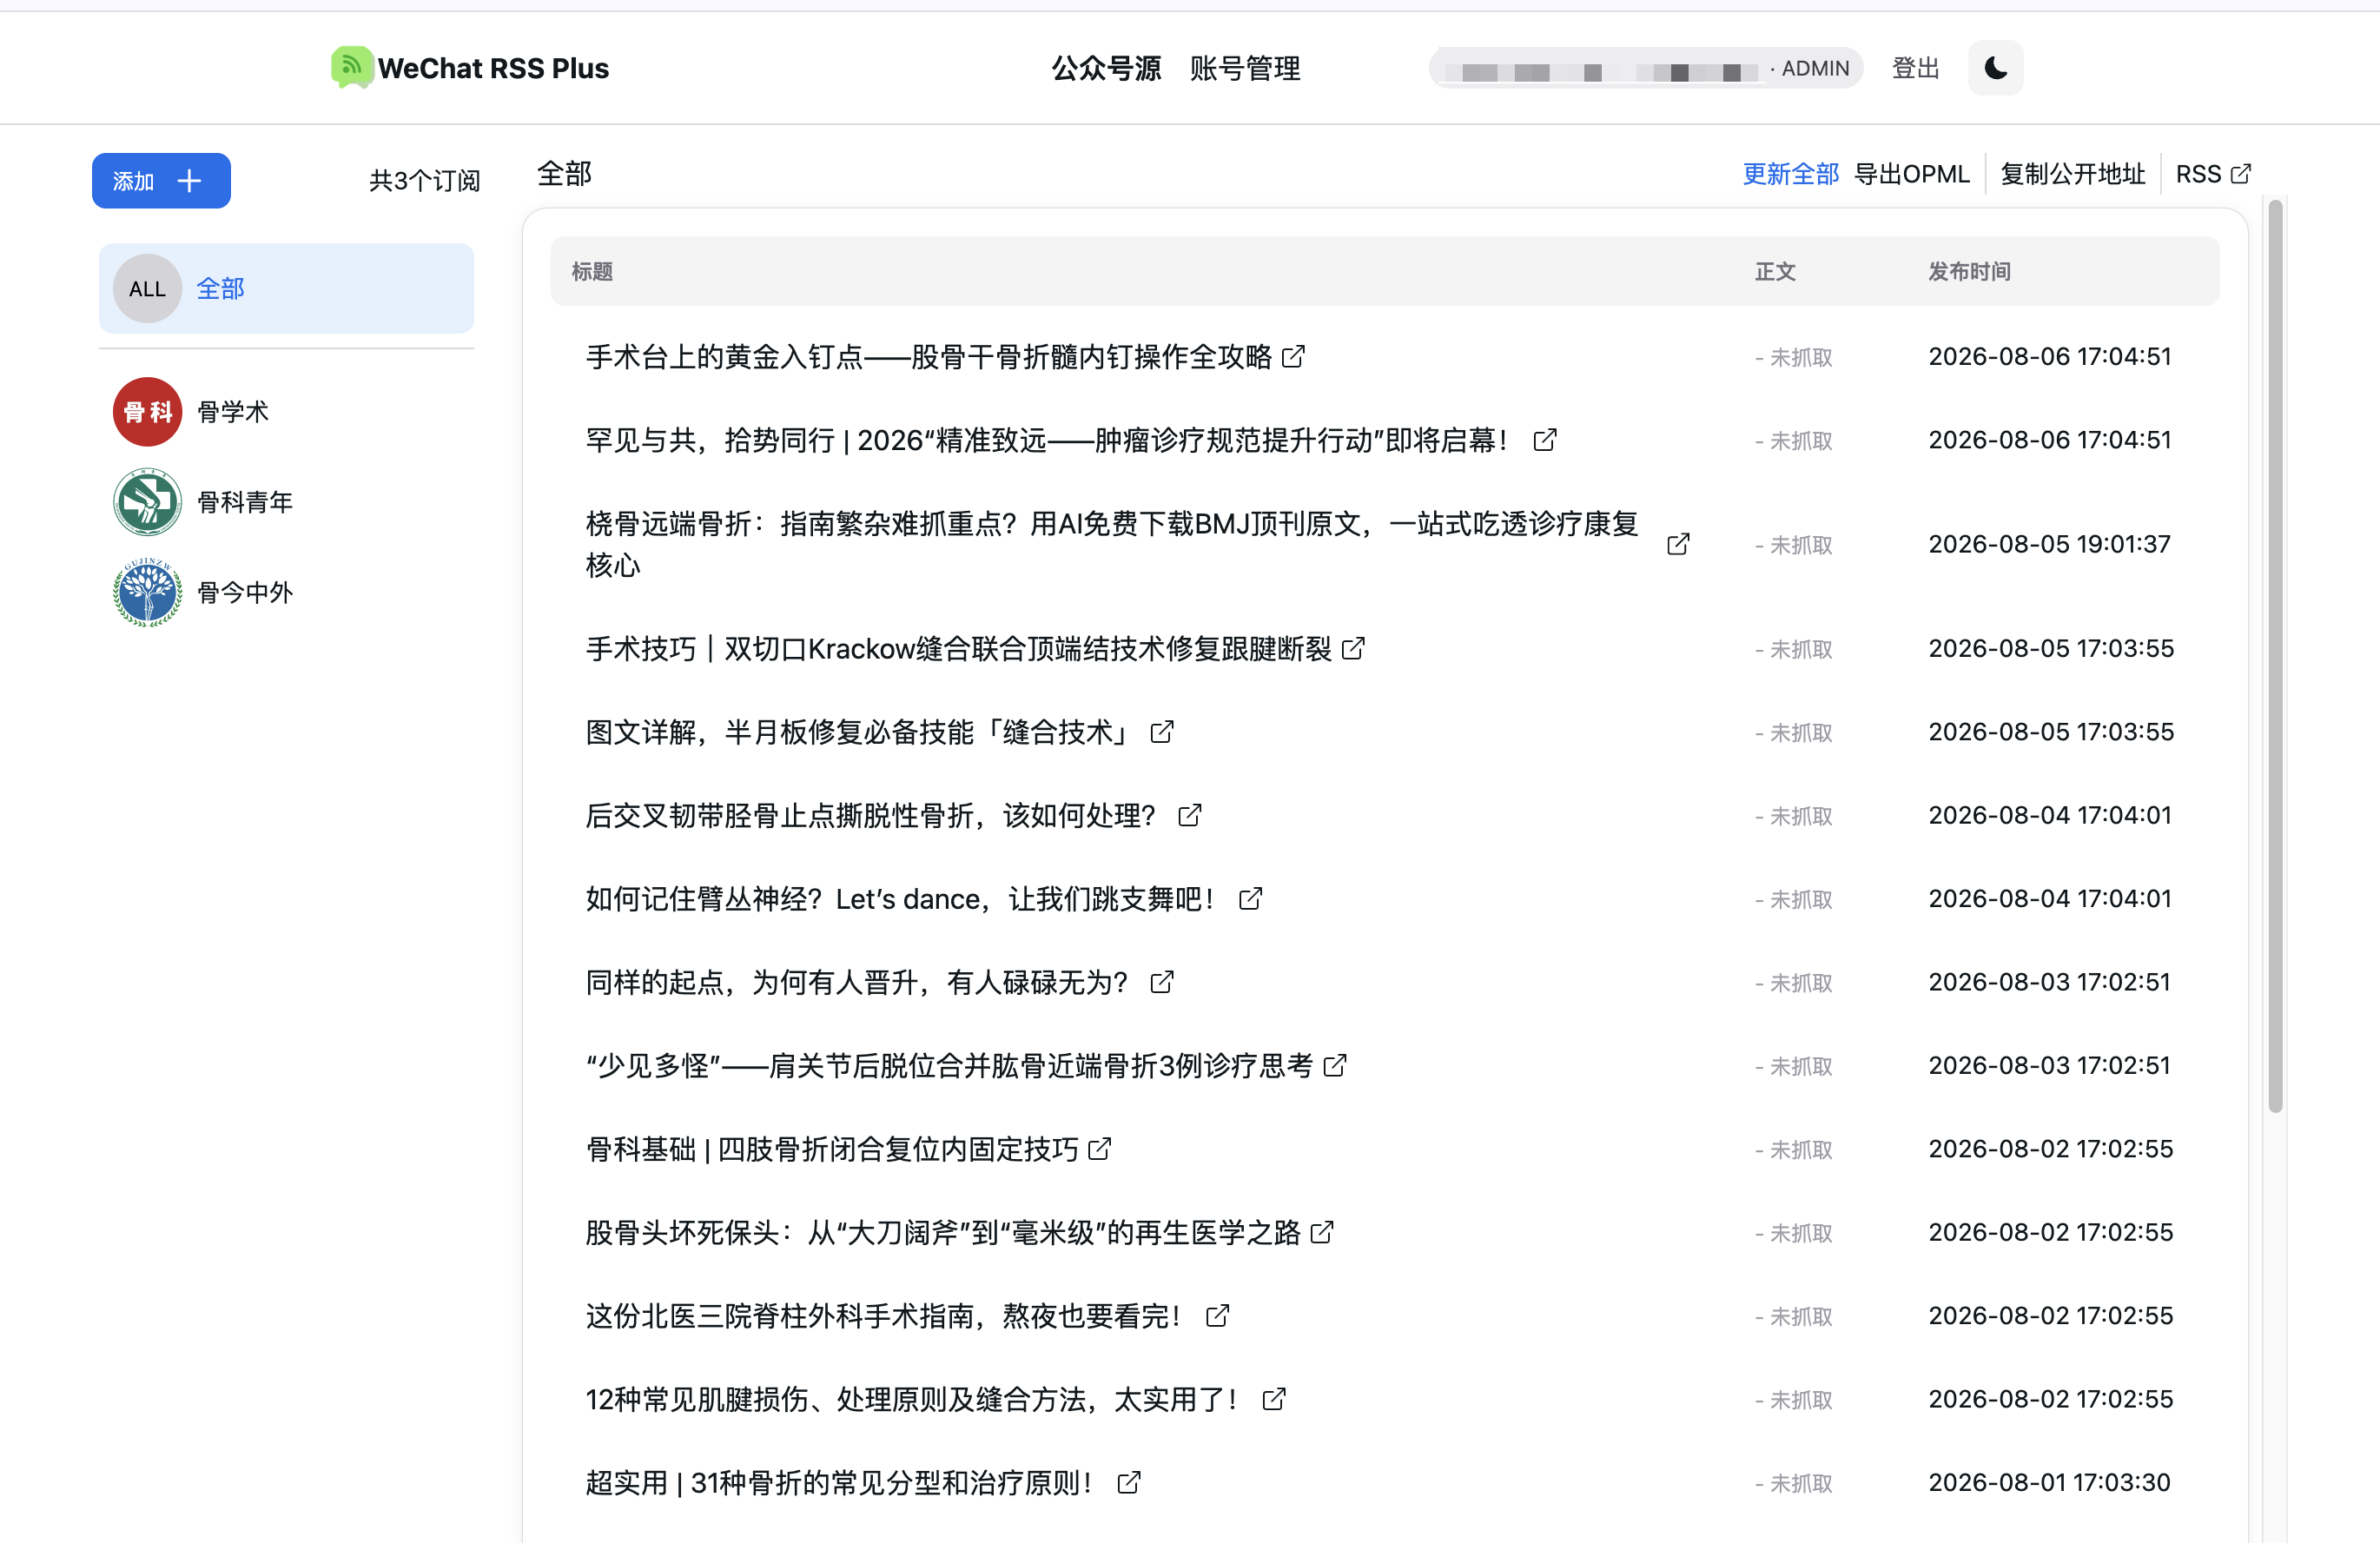Open external link icon for 12种常见肌腱损伤 article
This screenshot has height=1557, width=2380.
1273,1400
